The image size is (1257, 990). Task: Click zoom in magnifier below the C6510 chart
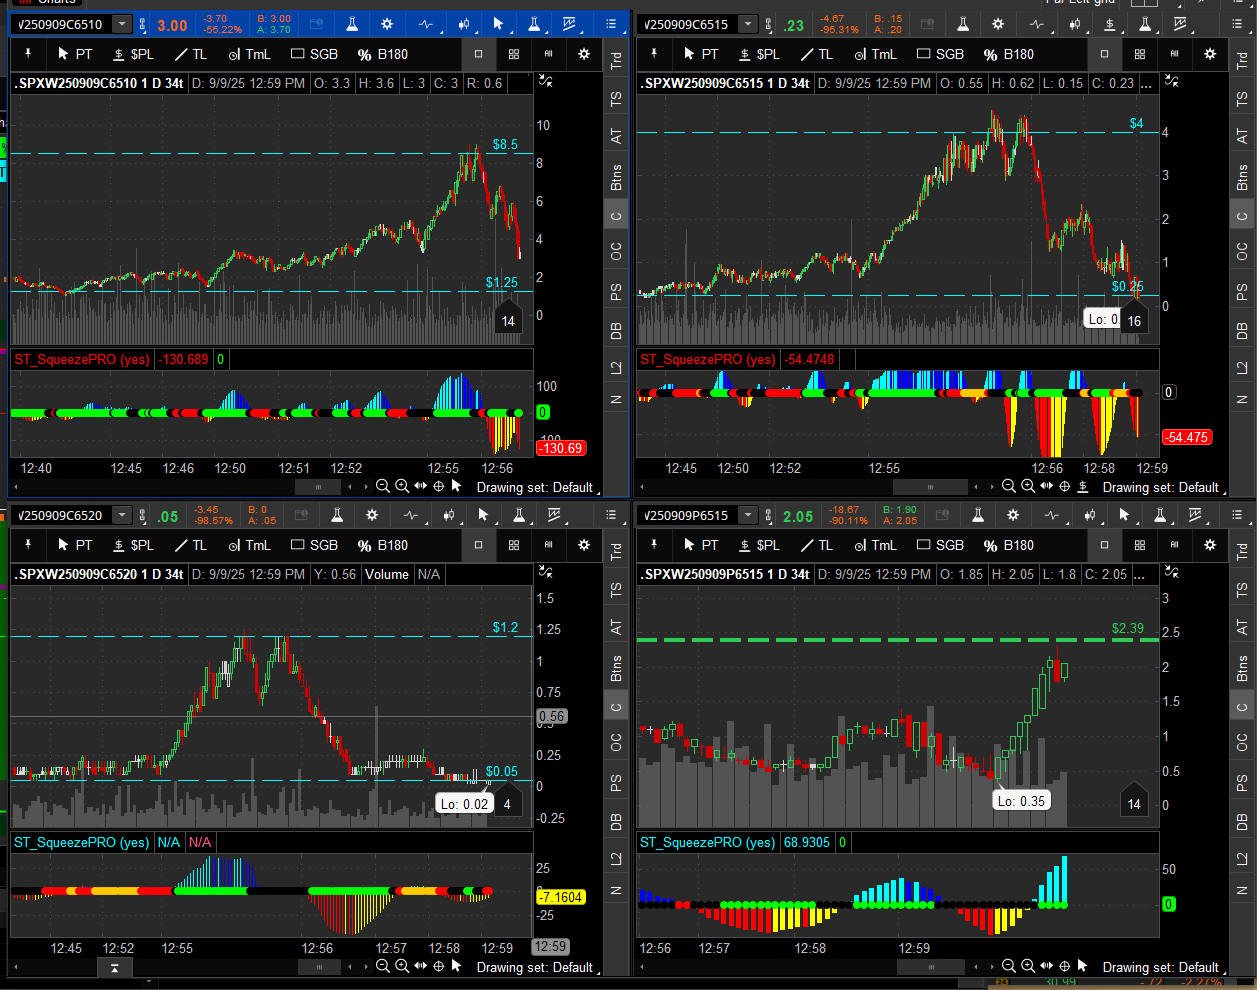pos(401,487)
